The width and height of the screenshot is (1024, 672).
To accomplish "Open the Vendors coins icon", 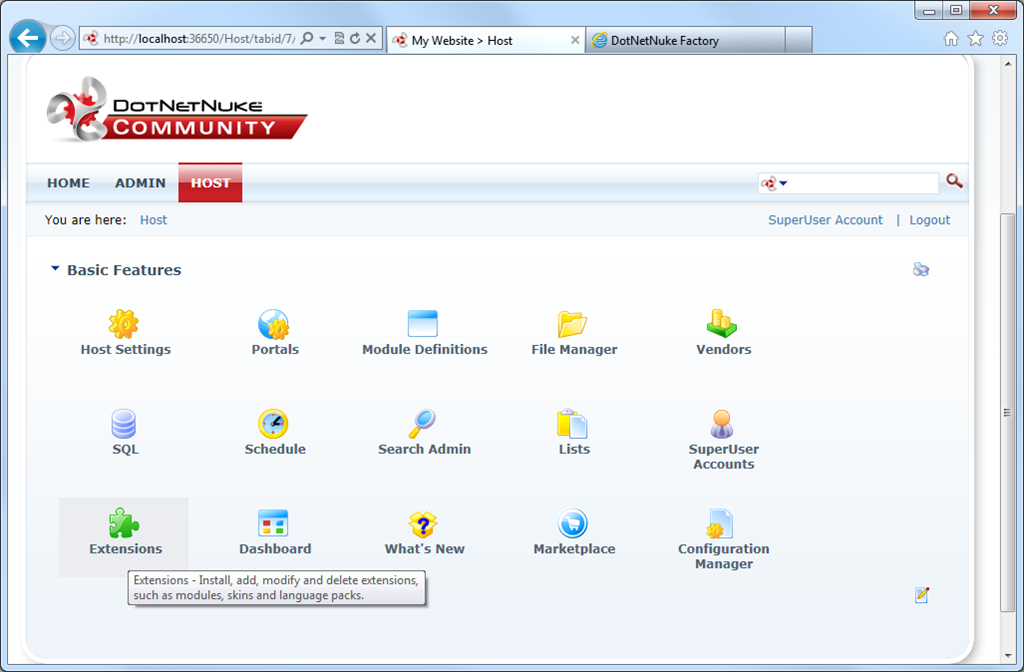I will click(x=722, y=323).
